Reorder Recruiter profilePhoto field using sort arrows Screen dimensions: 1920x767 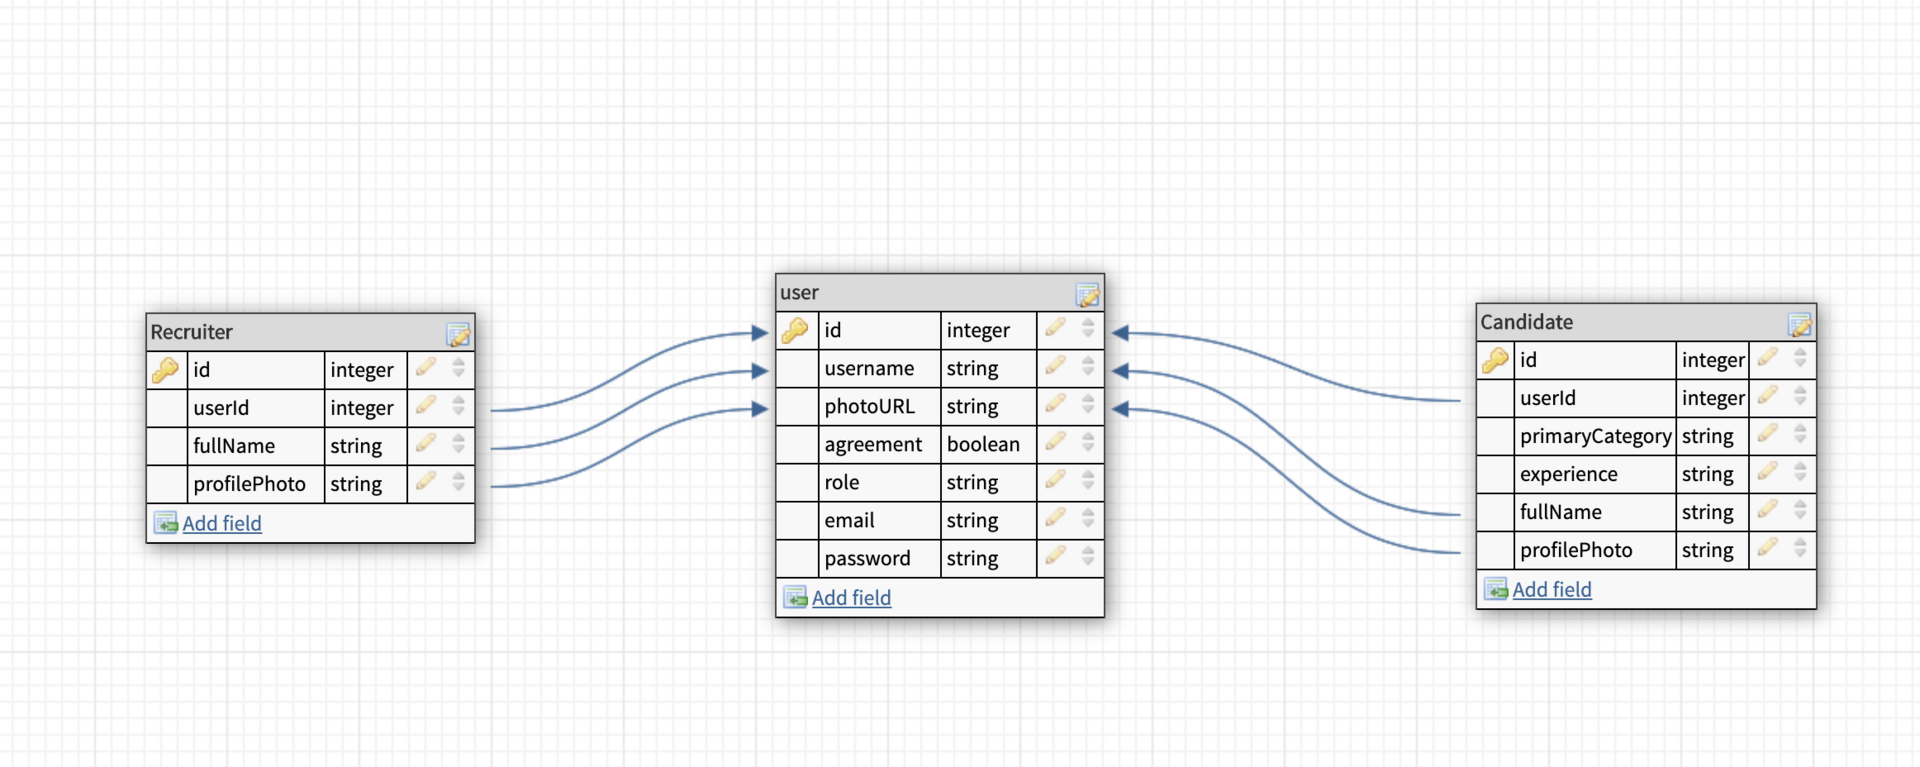459,482
